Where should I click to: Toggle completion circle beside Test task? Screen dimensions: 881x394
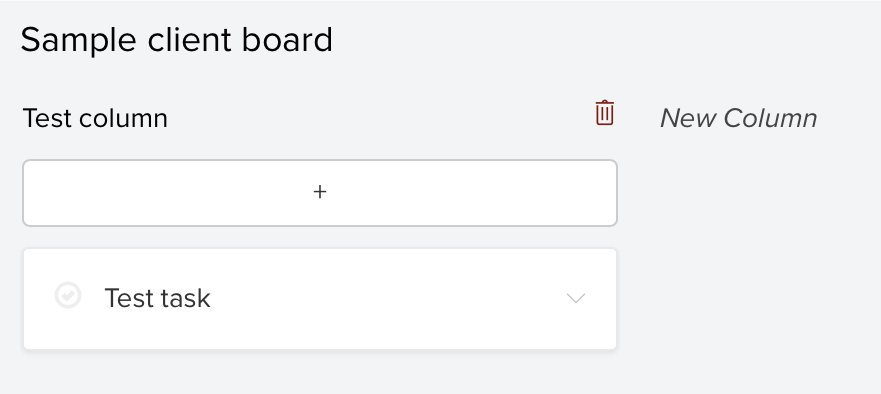[x=68, y=295]
